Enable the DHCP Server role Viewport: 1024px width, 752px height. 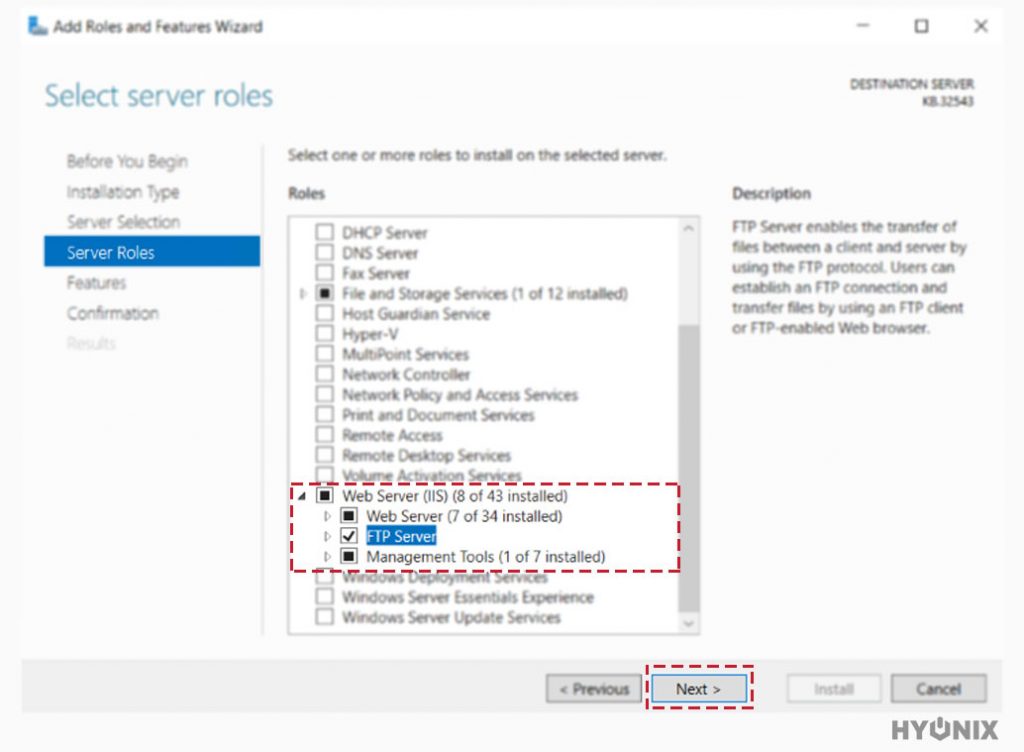pos(325,231)
